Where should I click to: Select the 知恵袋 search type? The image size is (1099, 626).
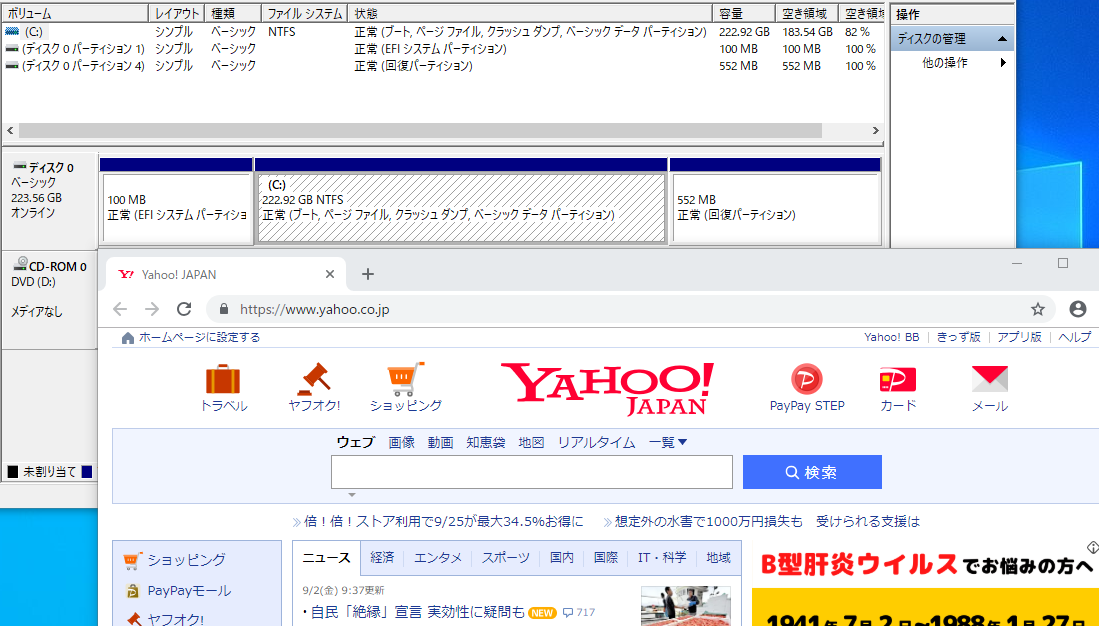(x=486, y=442)
